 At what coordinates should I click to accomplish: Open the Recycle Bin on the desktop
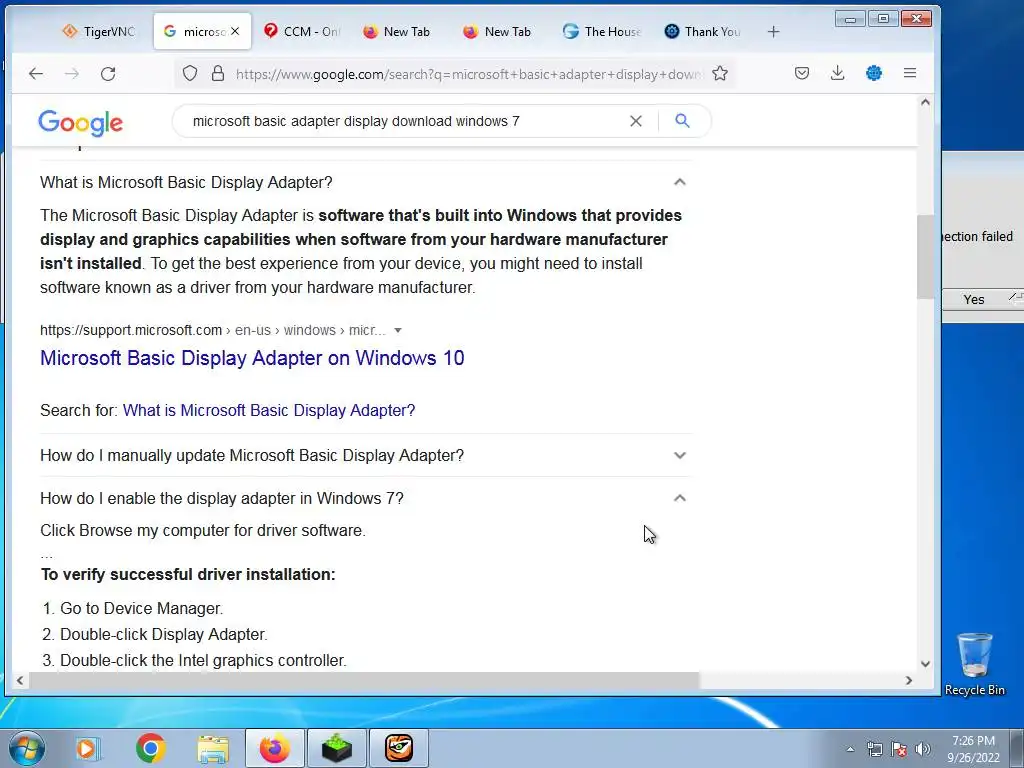click(974, 664)
